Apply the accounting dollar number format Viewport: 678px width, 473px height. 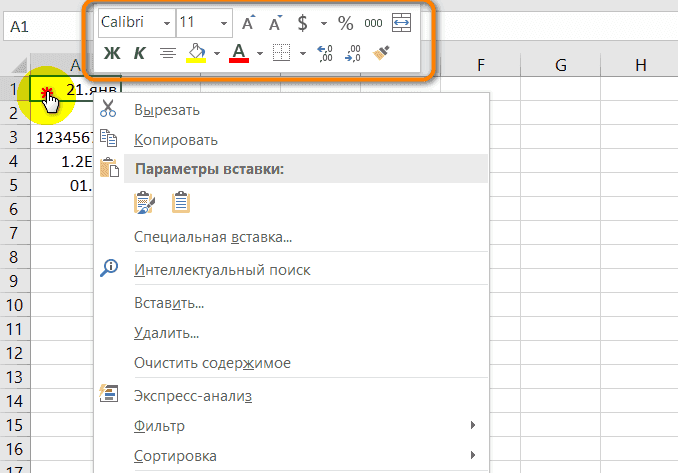(301, 22)
